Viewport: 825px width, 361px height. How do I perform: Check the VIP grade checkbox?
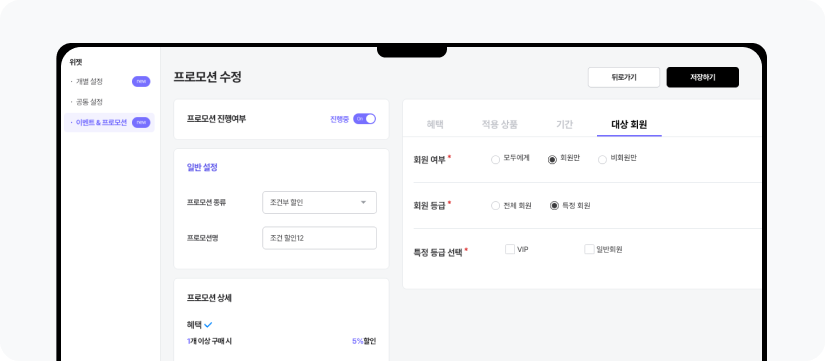tap(510, 249)
